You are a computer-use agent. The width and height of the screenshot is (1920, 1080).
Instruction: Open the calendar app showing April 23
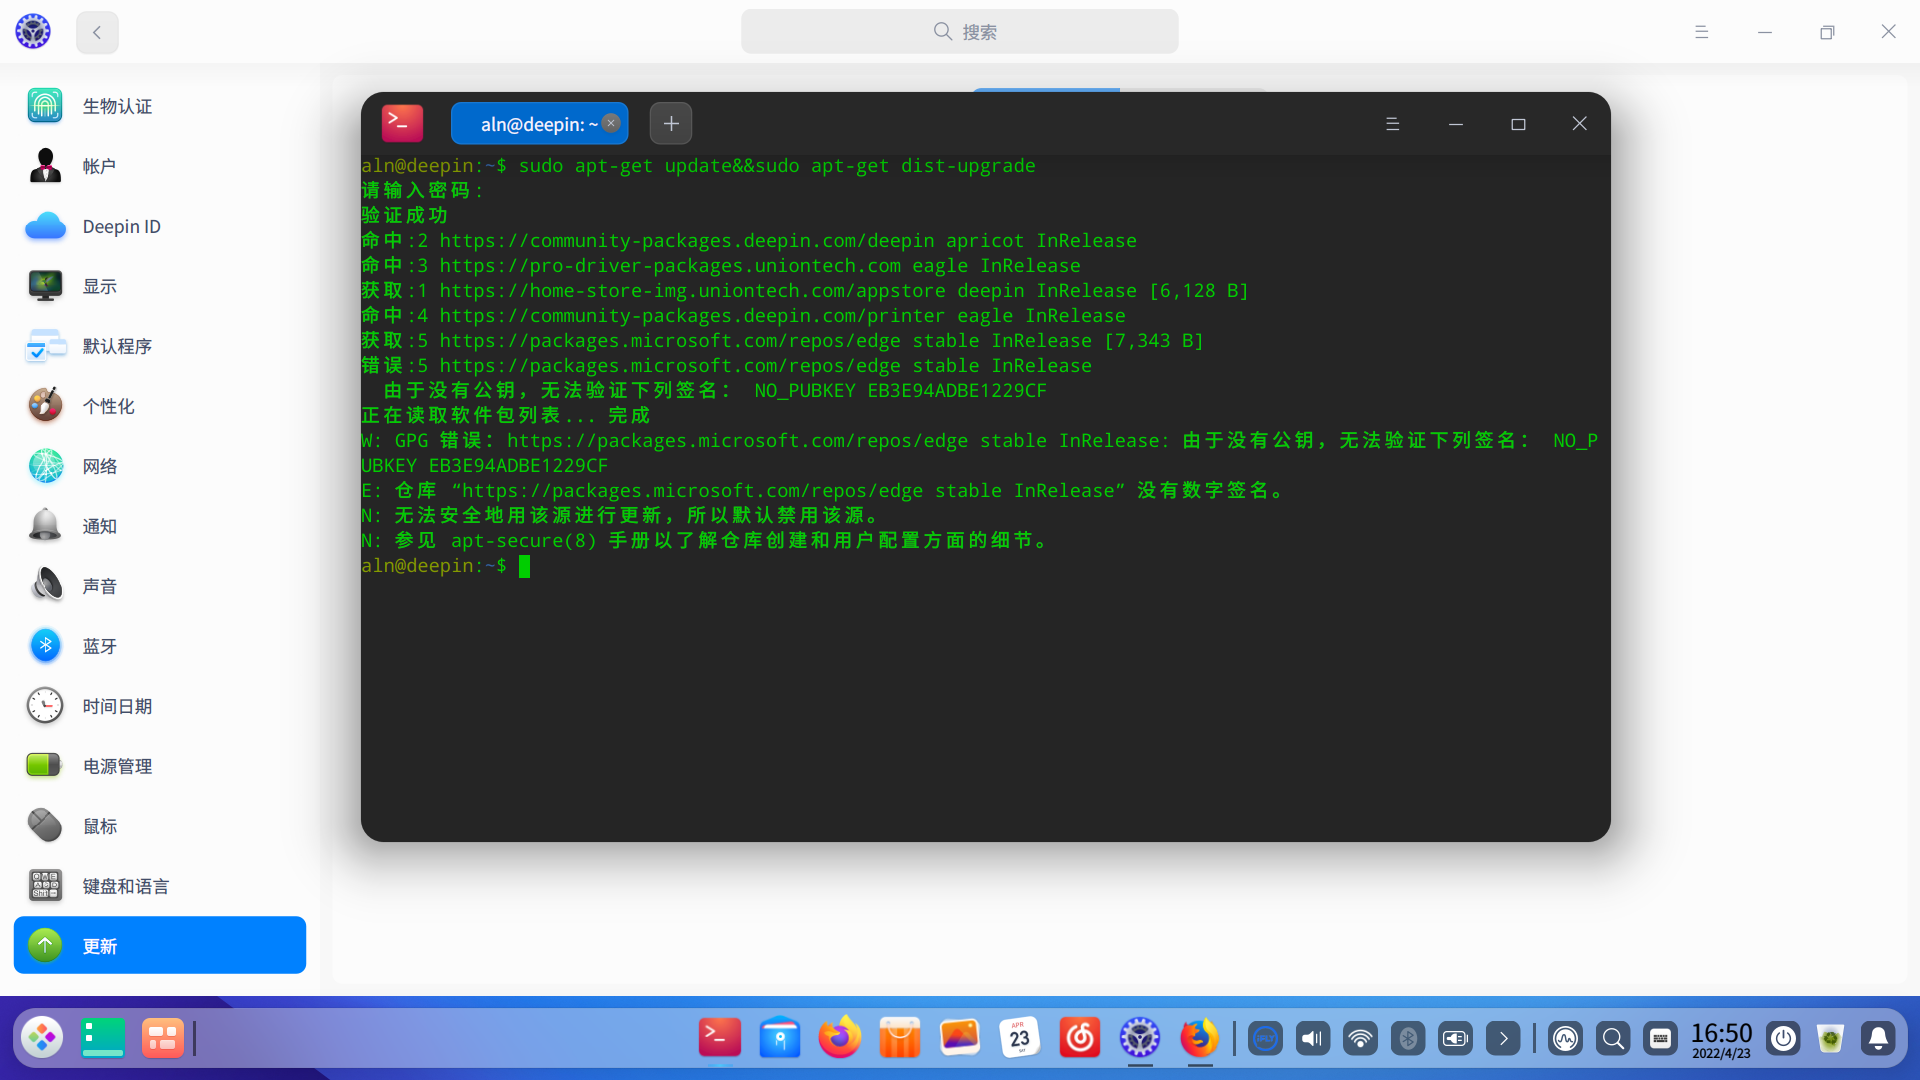1019,1038
